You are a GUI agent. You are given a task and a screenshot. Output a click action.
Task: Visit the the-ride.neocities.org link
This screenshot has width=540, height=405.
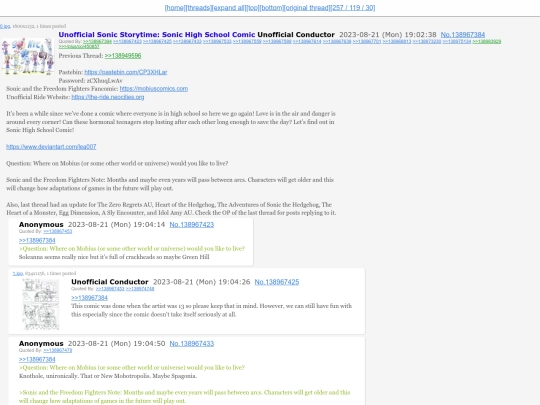coord(108,97)
